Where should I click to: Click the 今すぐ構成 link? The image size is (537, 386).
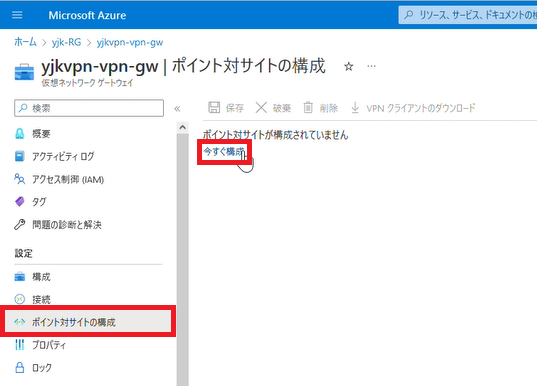[x=224, y=151]
